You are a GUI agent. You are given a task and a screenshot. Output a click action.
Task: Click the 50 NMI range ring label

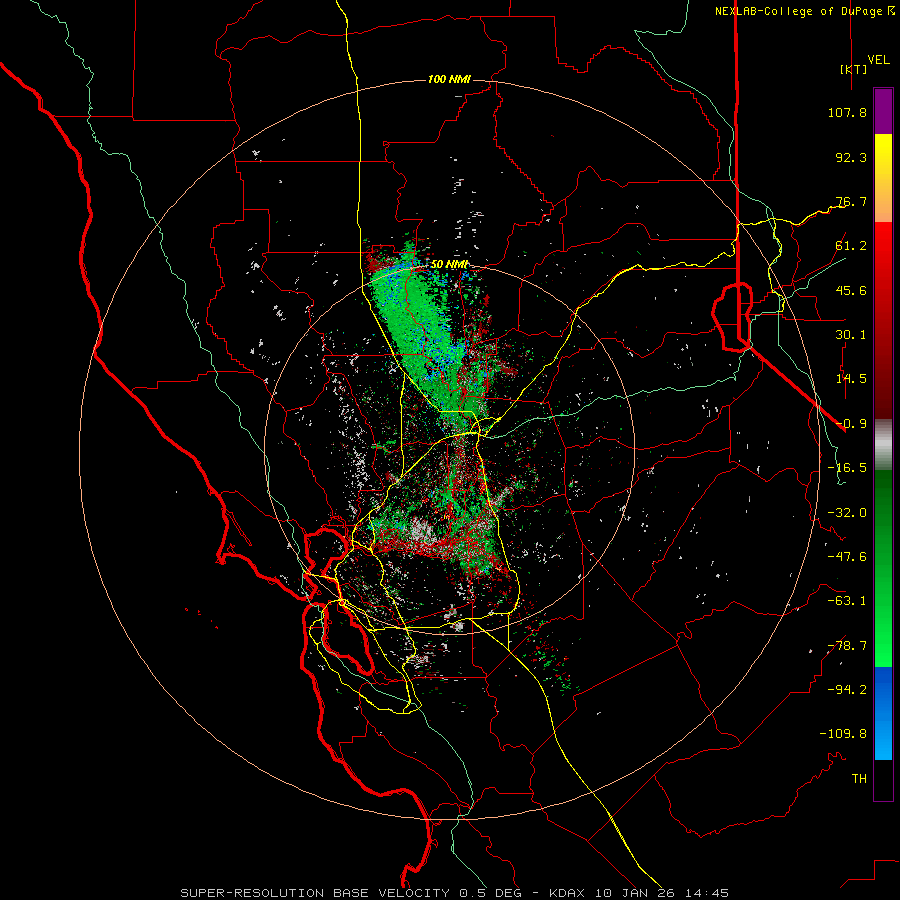pos(449,265)
